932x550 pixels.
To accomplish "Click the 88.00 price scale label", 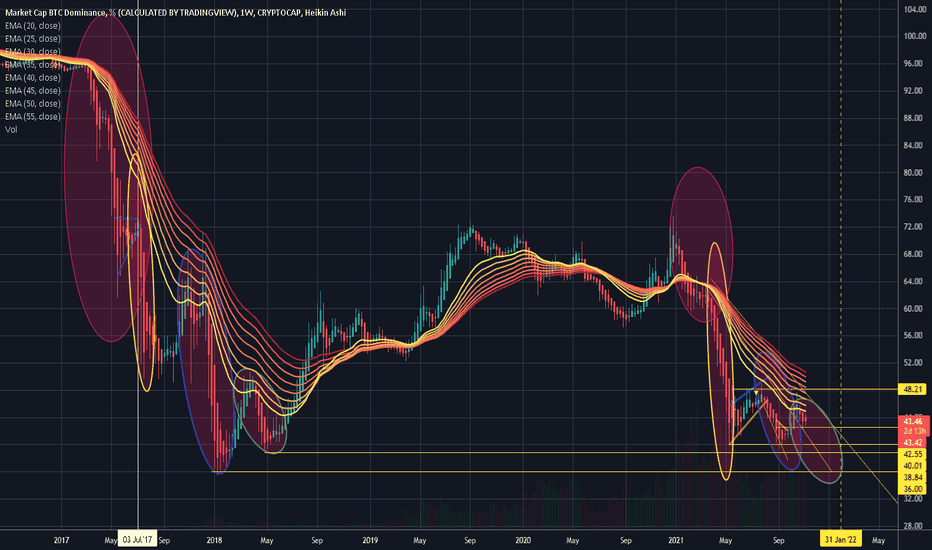I will [914, 118].
